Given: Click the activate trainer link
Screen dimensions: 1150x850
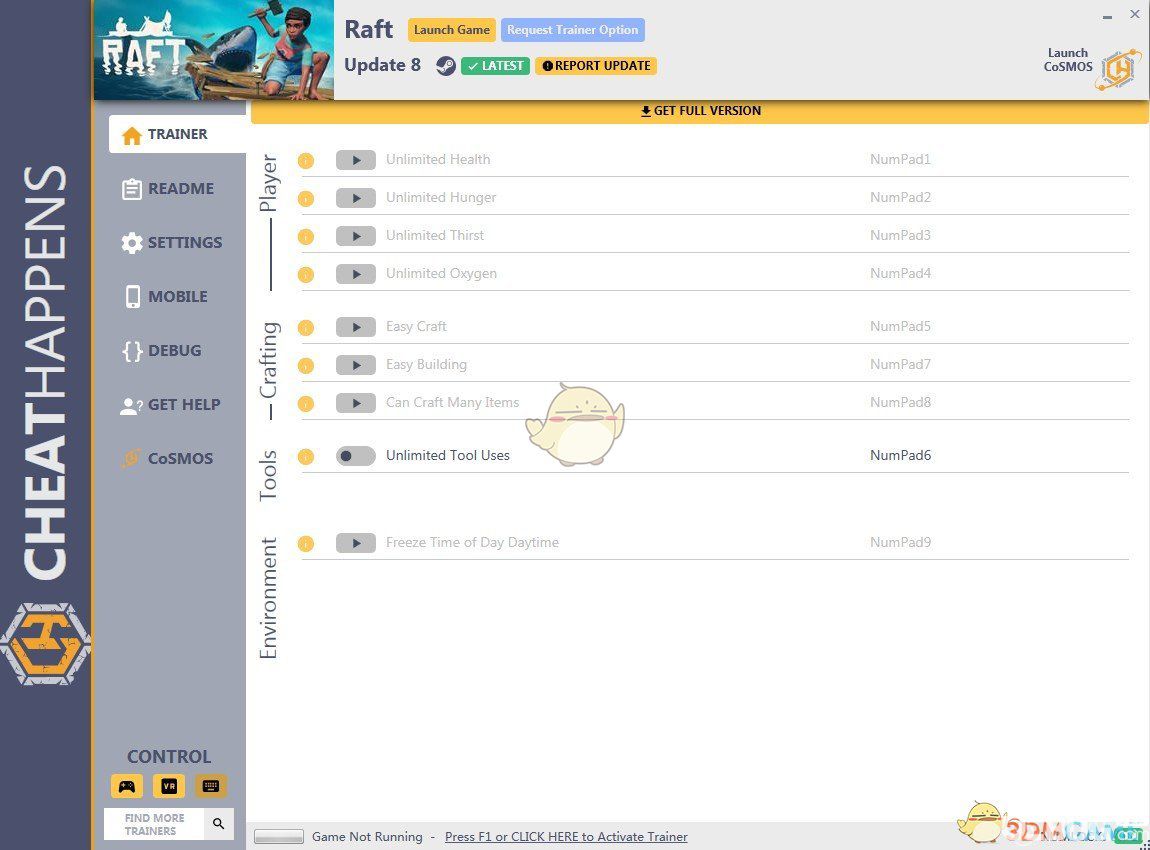Looking at the screenshot, I should click(x=566, y=837).
